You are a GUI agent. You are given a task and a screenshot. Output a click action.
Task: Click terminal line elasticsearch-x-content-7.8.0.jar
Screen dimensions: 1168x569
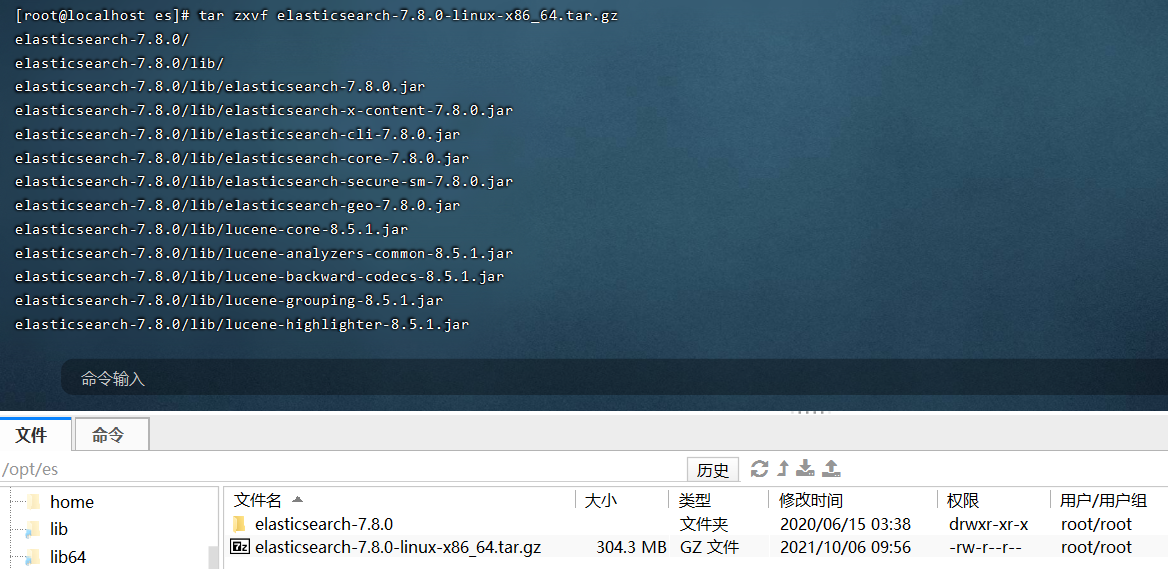(x=264, y=110)
